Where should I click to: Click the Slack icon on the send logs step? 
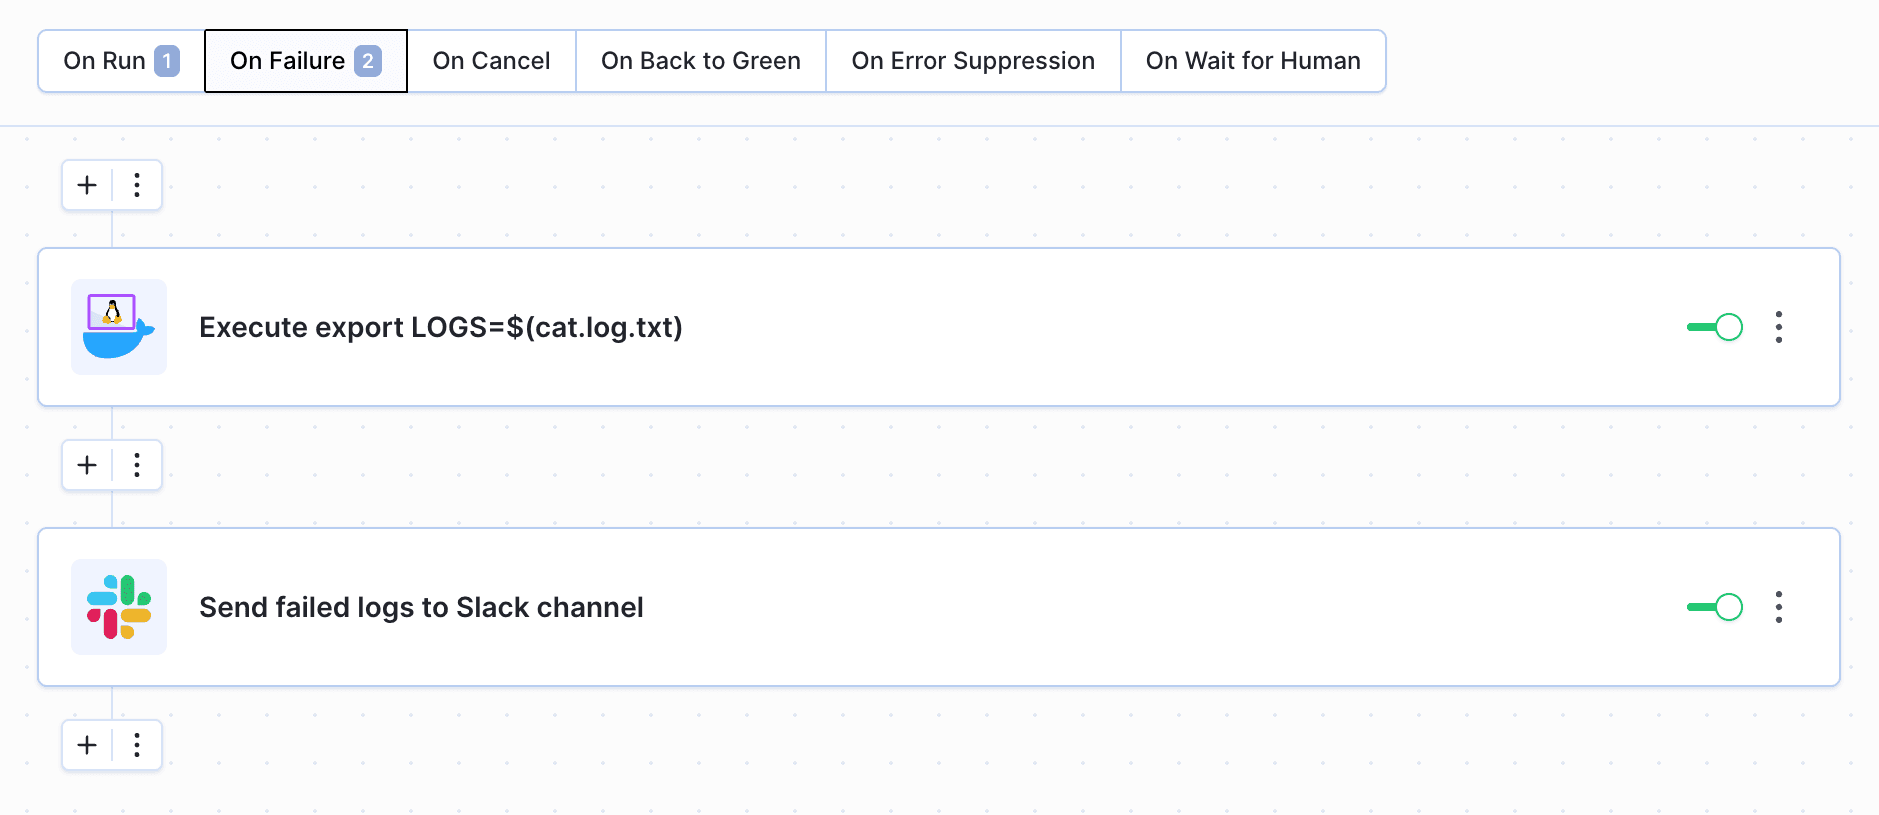point(118,607)
